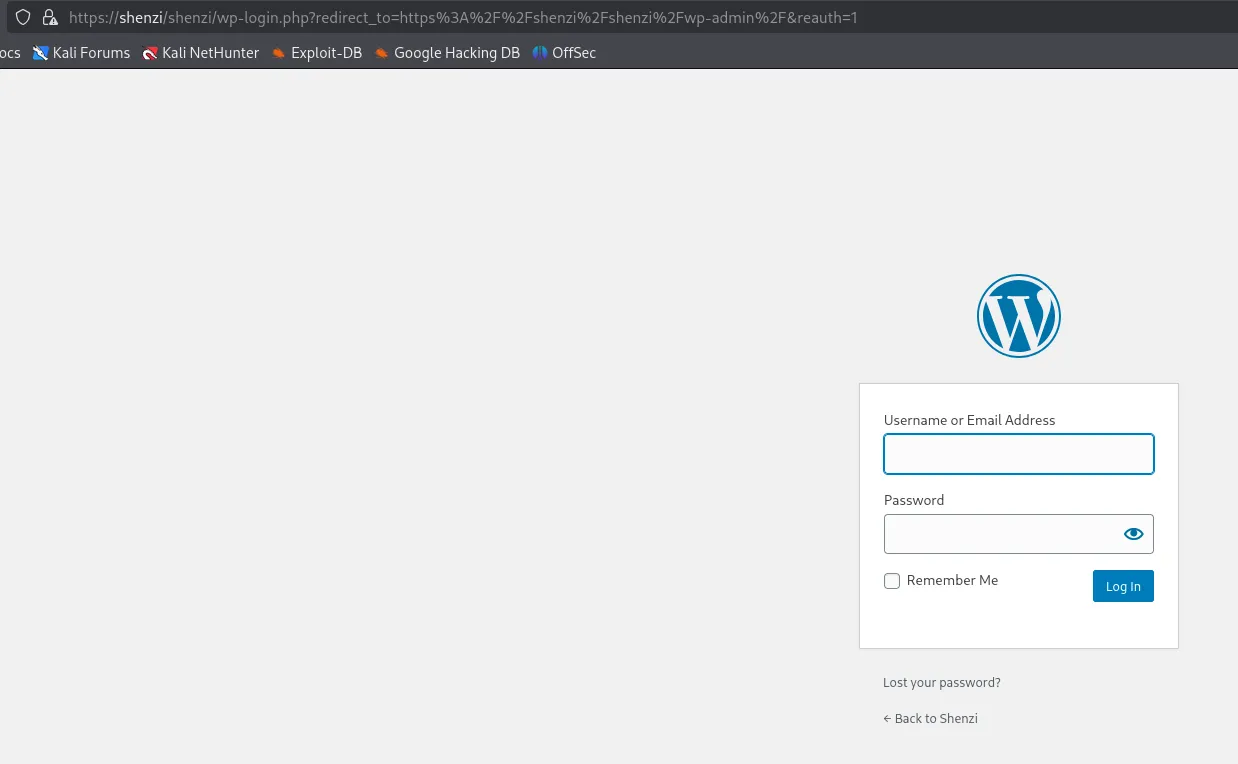Focus the Username or Email Address field
The image size is (1238, 764).
coord(1018,454)
